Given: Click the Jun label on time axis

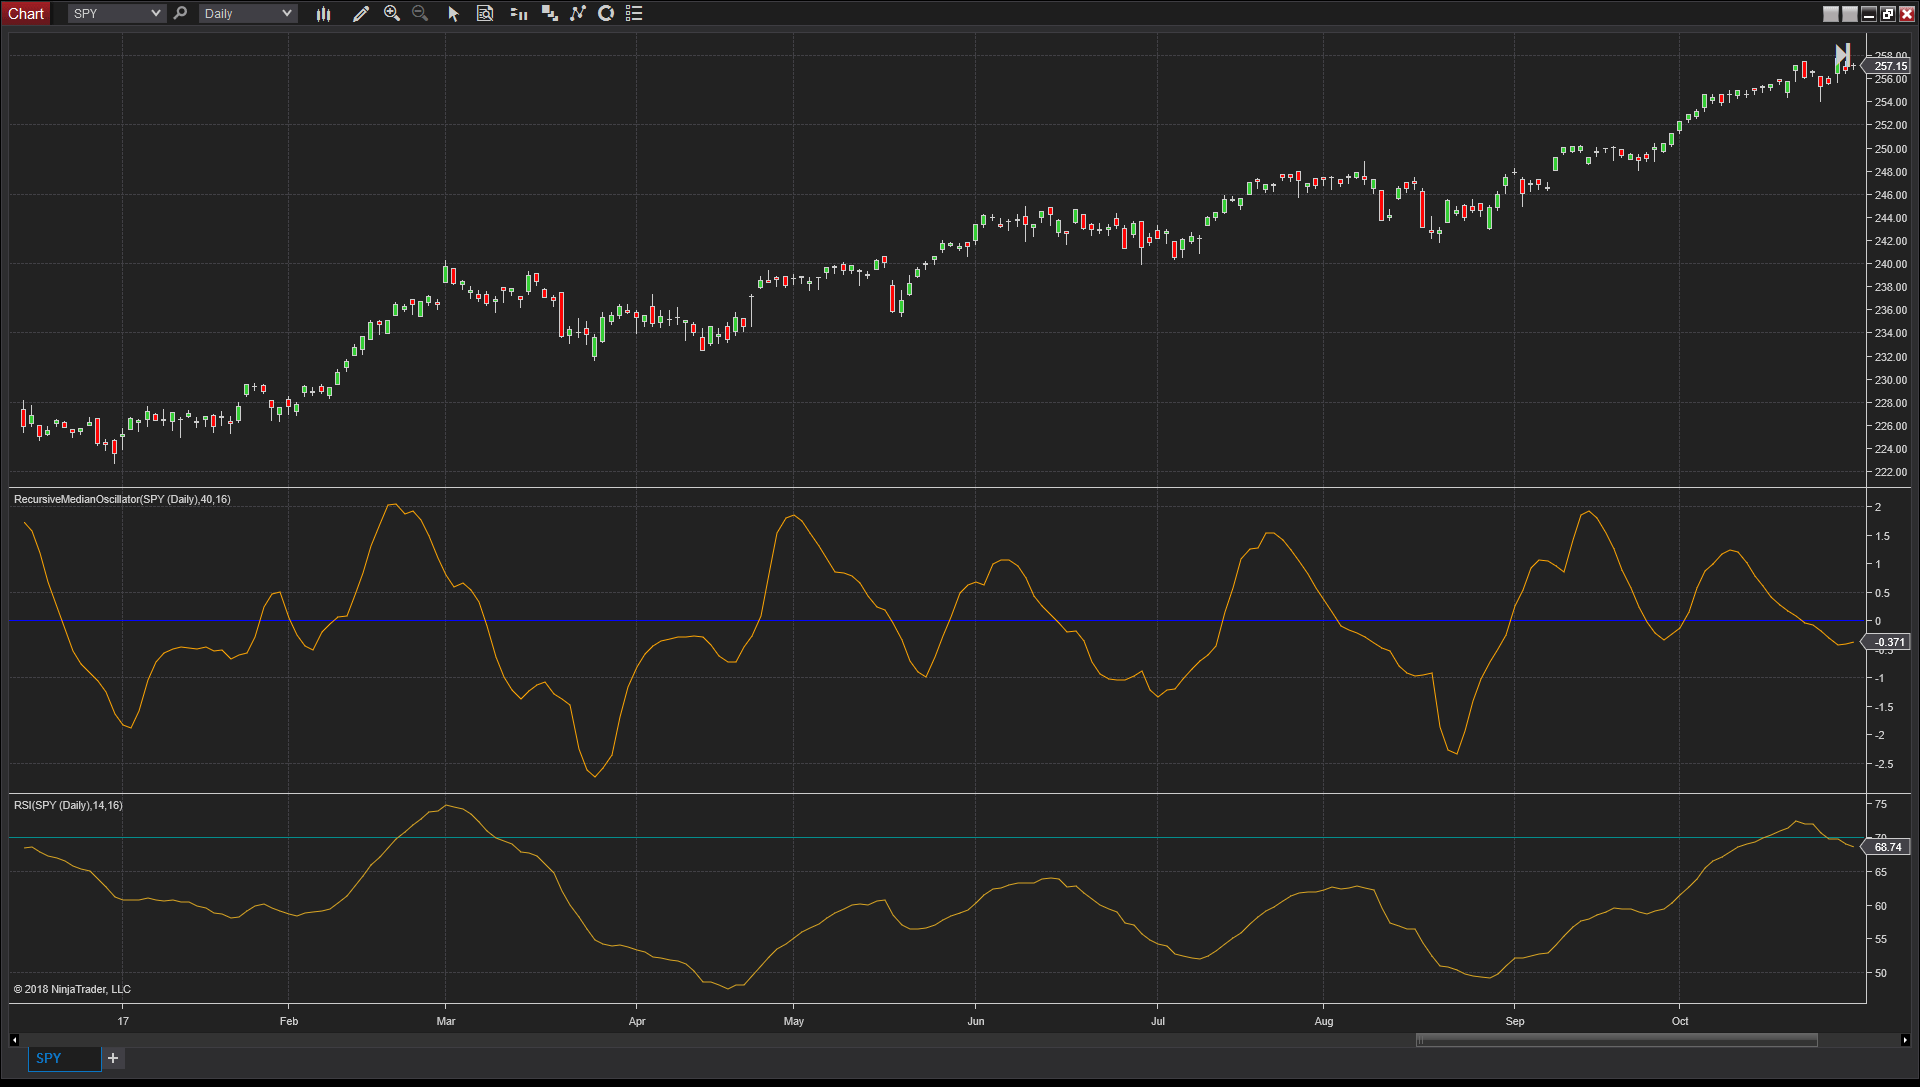Looking at the screenshot, I should coord(976,1021).
